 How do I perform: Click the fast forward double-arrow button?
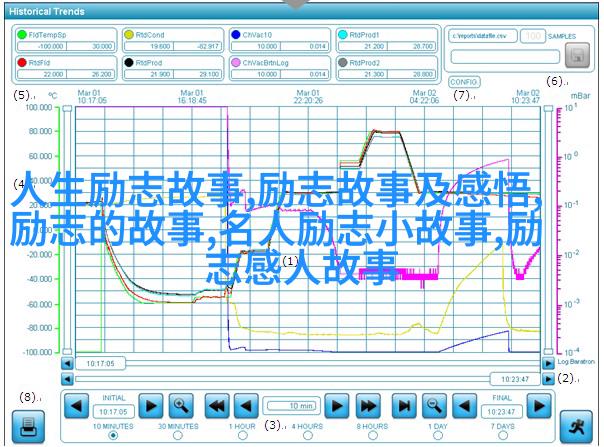tap(368, 406)
